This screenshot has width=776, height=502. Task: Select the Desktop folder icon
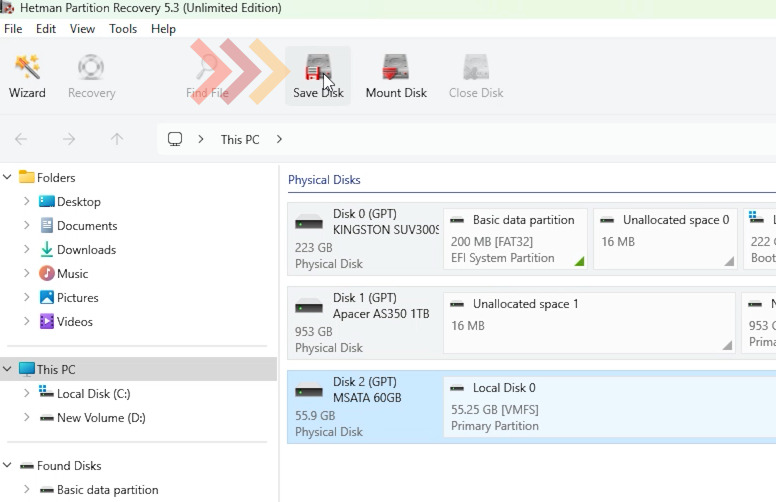(x=47, y=201)
